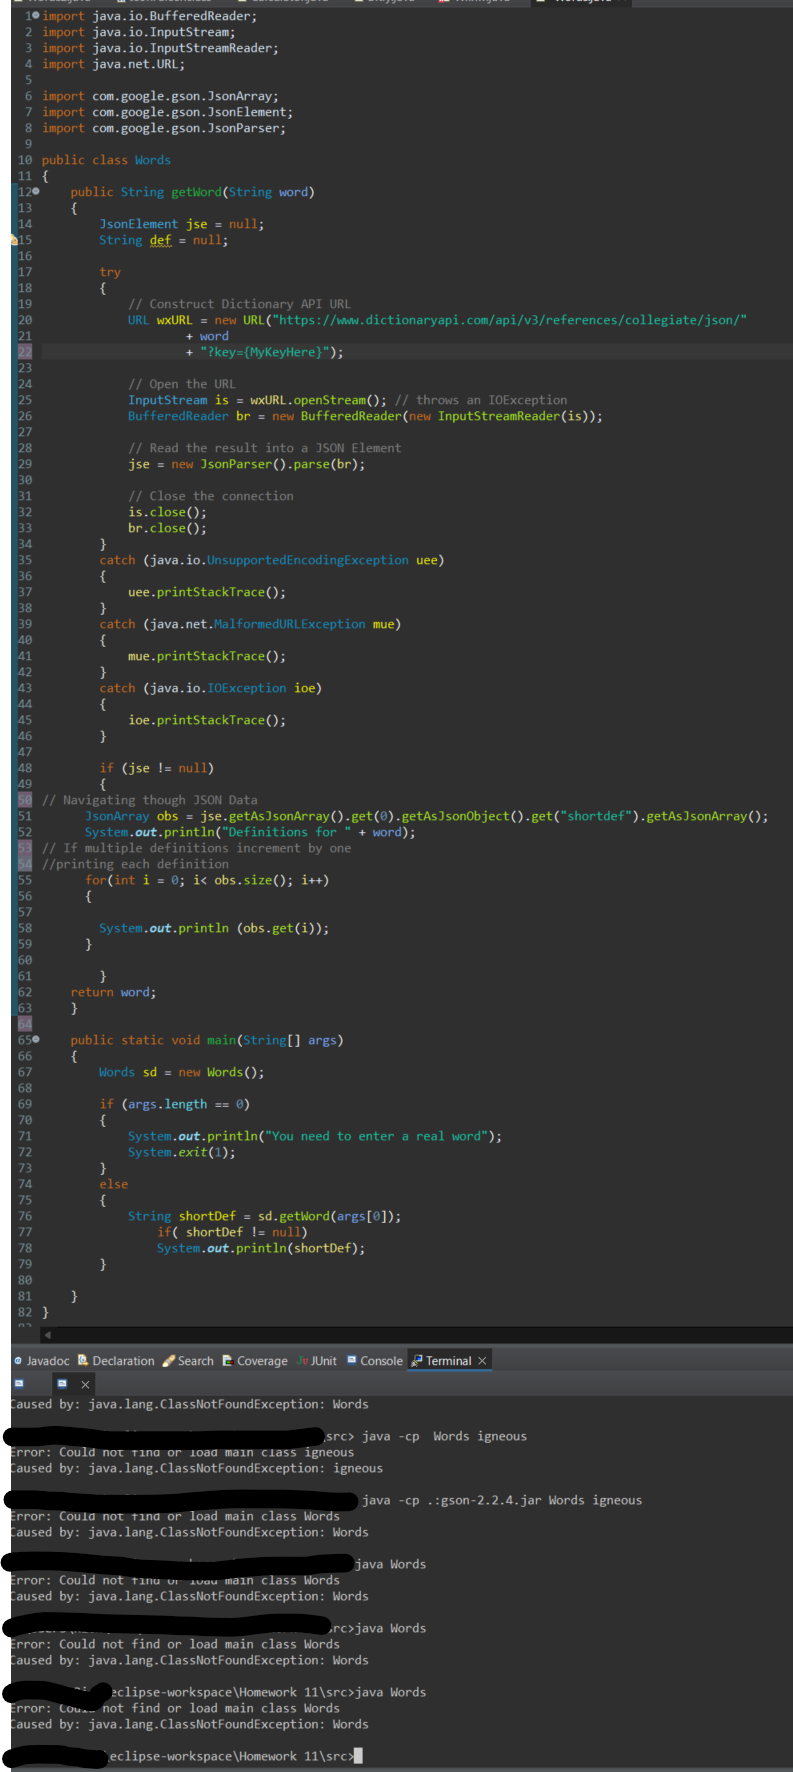Switch to the Coverage tab
The image size is (793, 1772).
point(255,1361)
